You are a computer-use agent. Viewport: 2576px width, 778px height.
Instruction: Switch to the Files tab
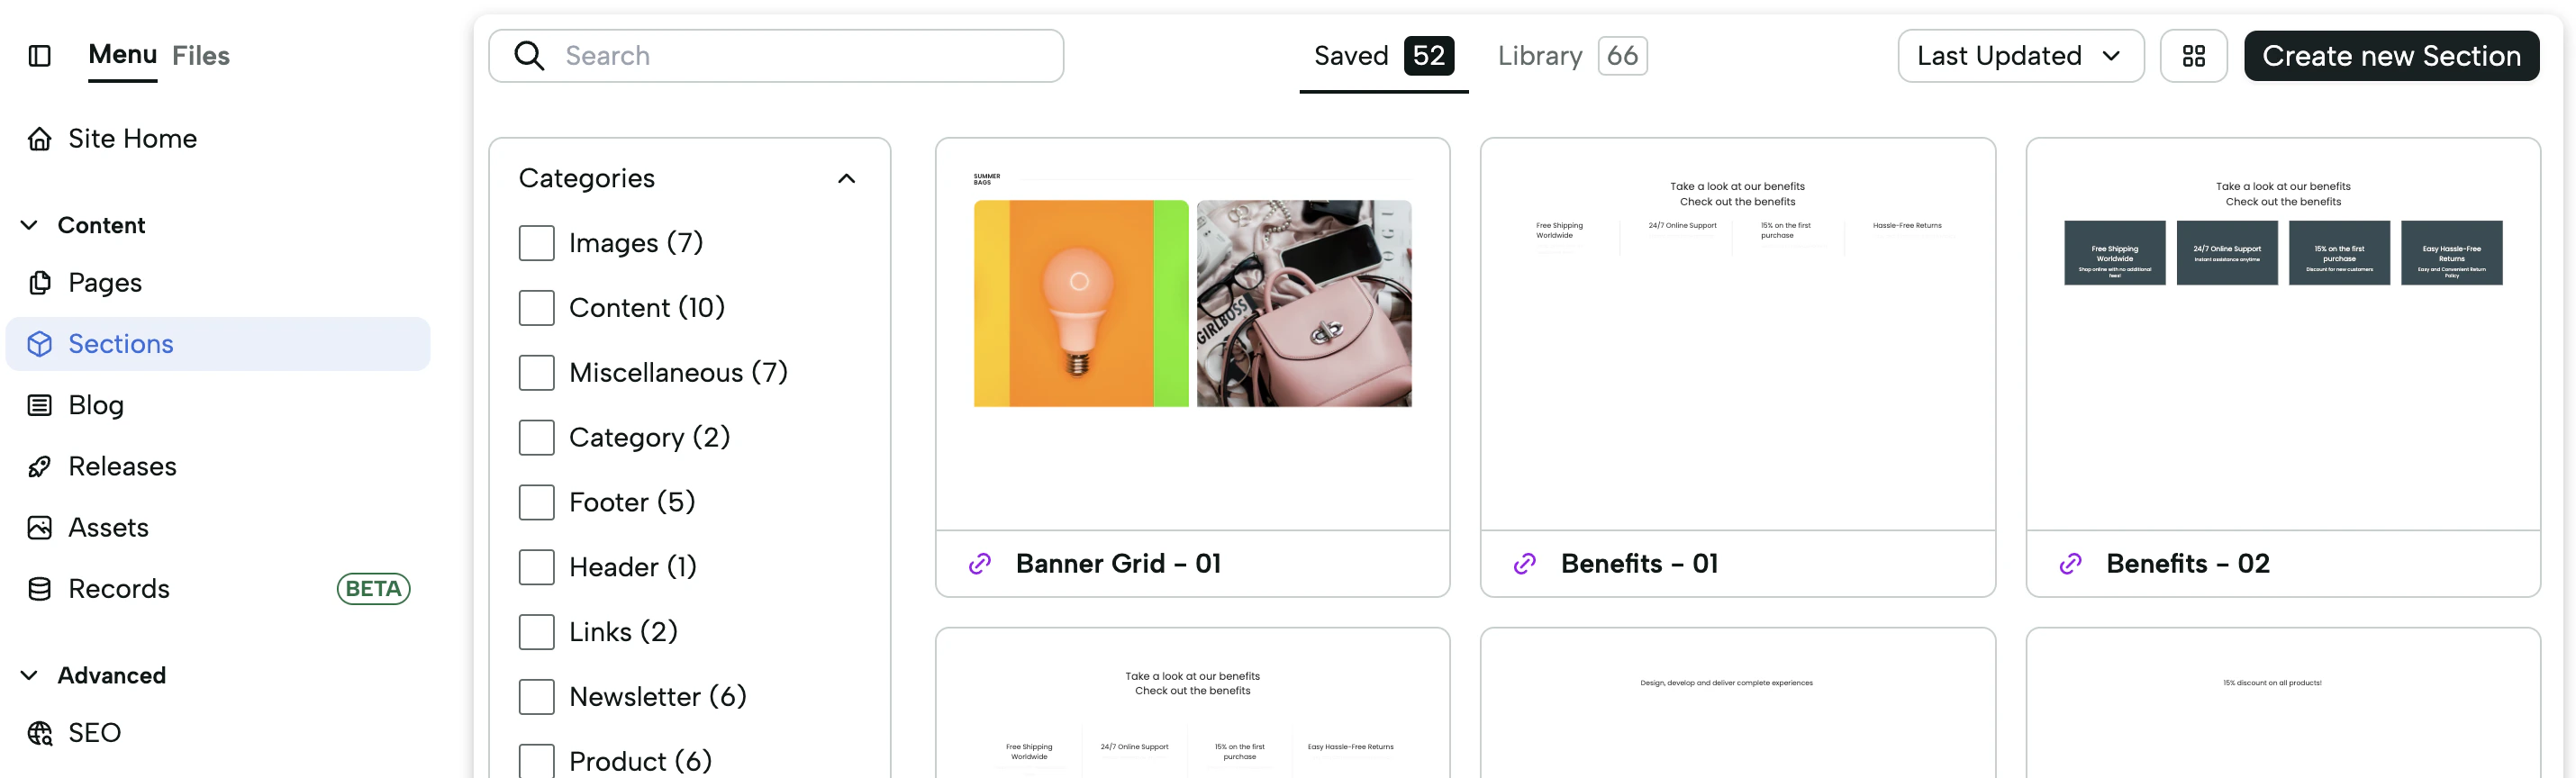pos(201,56)
